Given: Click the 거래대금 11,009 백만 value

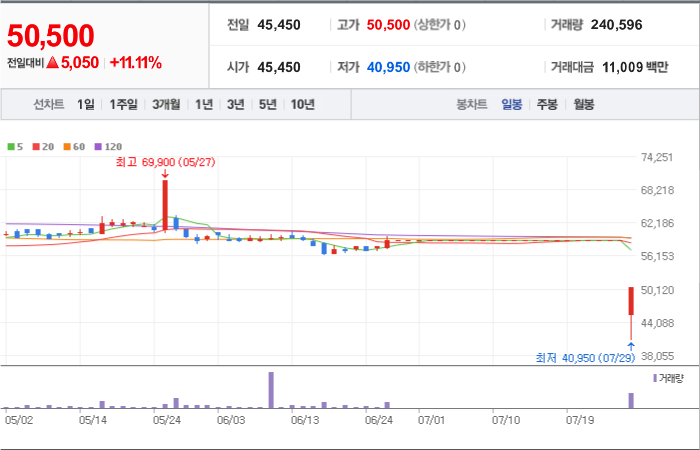Looking at the screenshot, I should pyautogui.click(x=635, y=67).
